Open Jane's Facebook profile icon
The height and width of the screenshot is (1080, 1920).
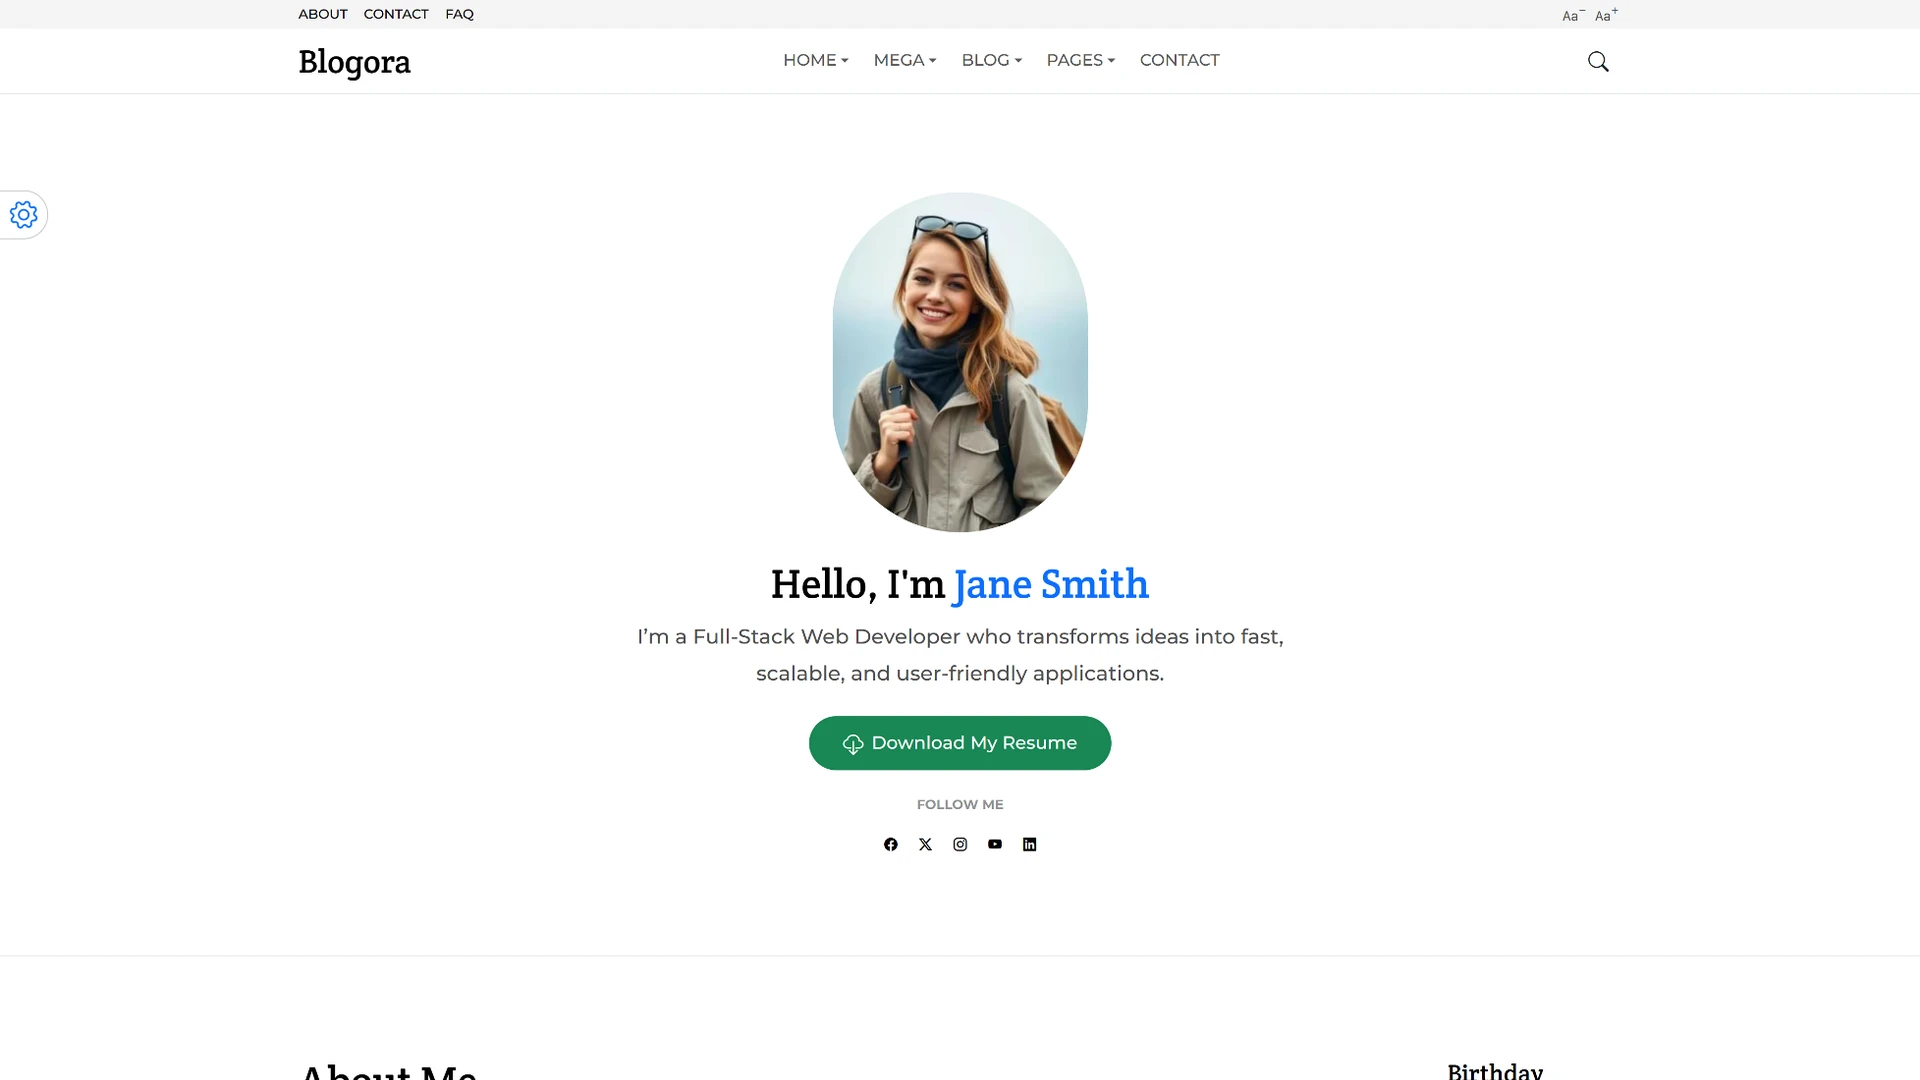point(891,845)
